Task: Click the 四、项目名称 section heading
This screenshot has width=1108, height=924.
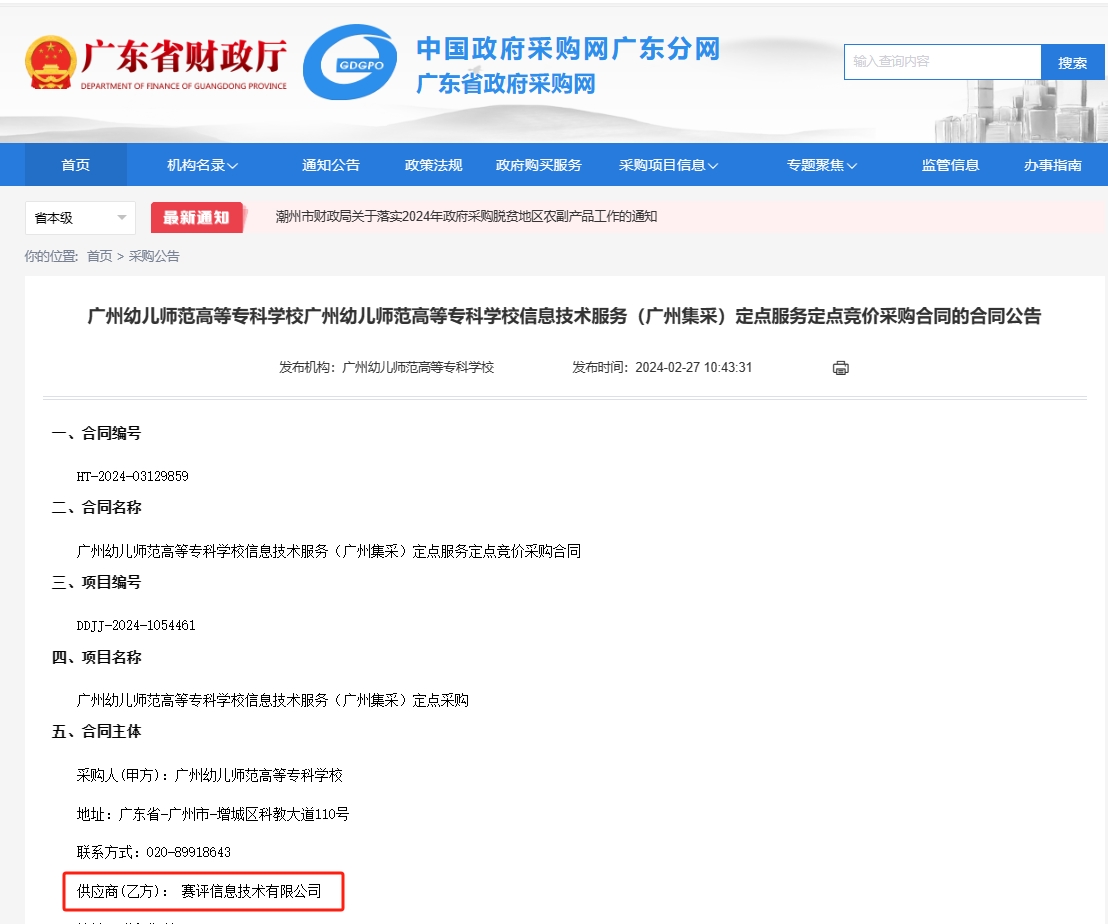Action: tap(96, 657)
